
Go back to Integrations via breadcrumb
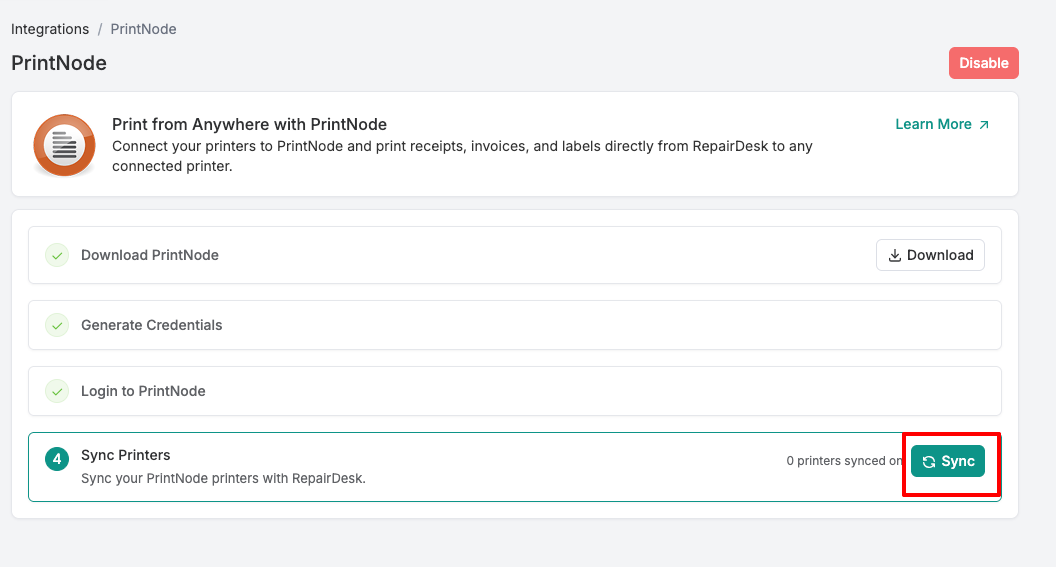pyautogui.click(x=50, y=29)
